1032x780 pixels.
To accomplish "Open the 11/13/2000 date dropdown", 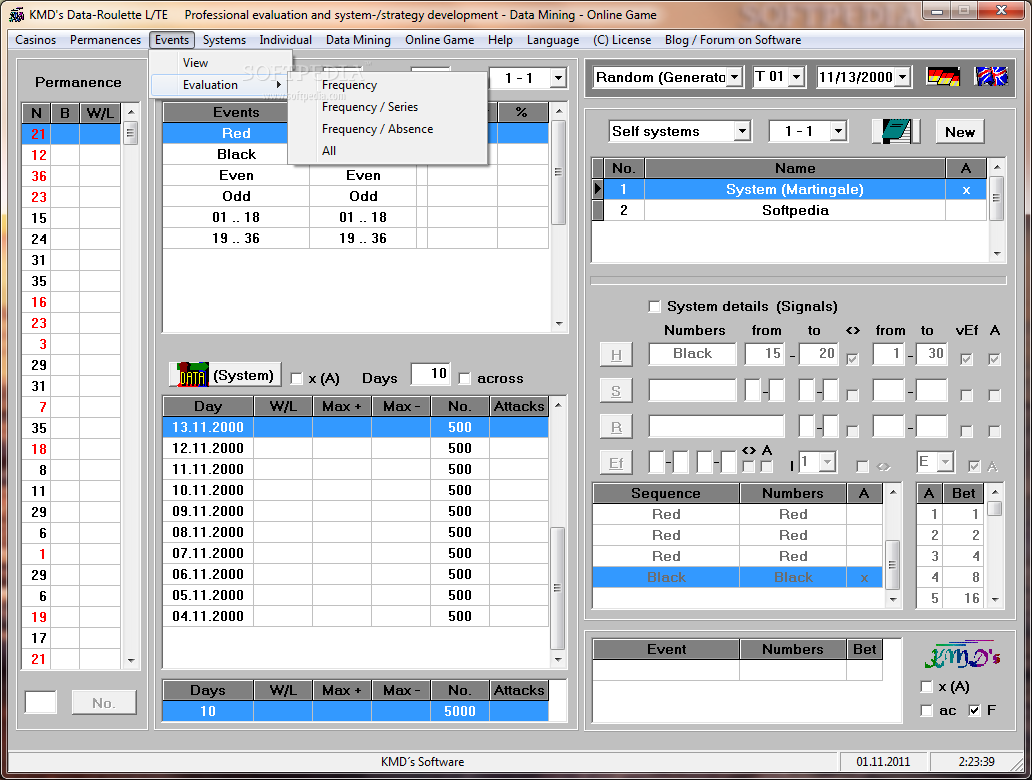I will click(903, 77).
